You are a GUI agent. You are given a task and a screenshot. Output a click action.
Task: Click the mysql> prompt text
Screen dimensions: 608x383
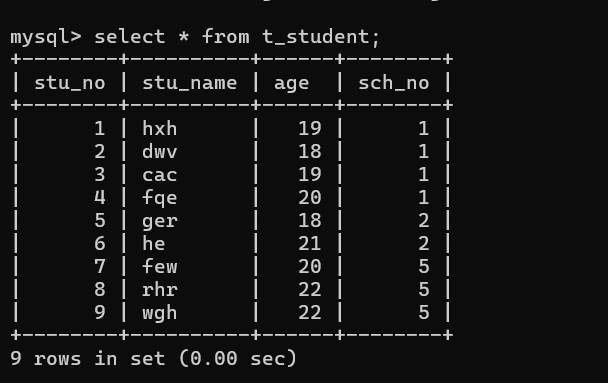pyautogui.click(x=46, y=38)
